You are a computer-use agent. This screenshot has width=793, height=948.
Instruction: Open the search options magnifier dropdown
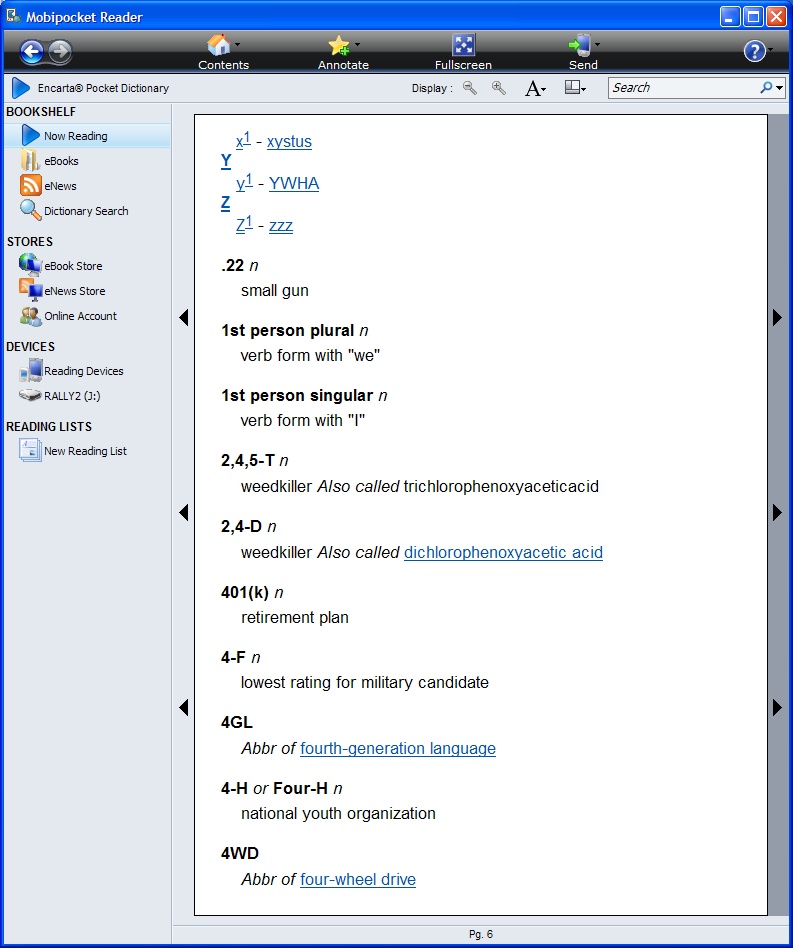pyautogui.click(x=772, y=88)
